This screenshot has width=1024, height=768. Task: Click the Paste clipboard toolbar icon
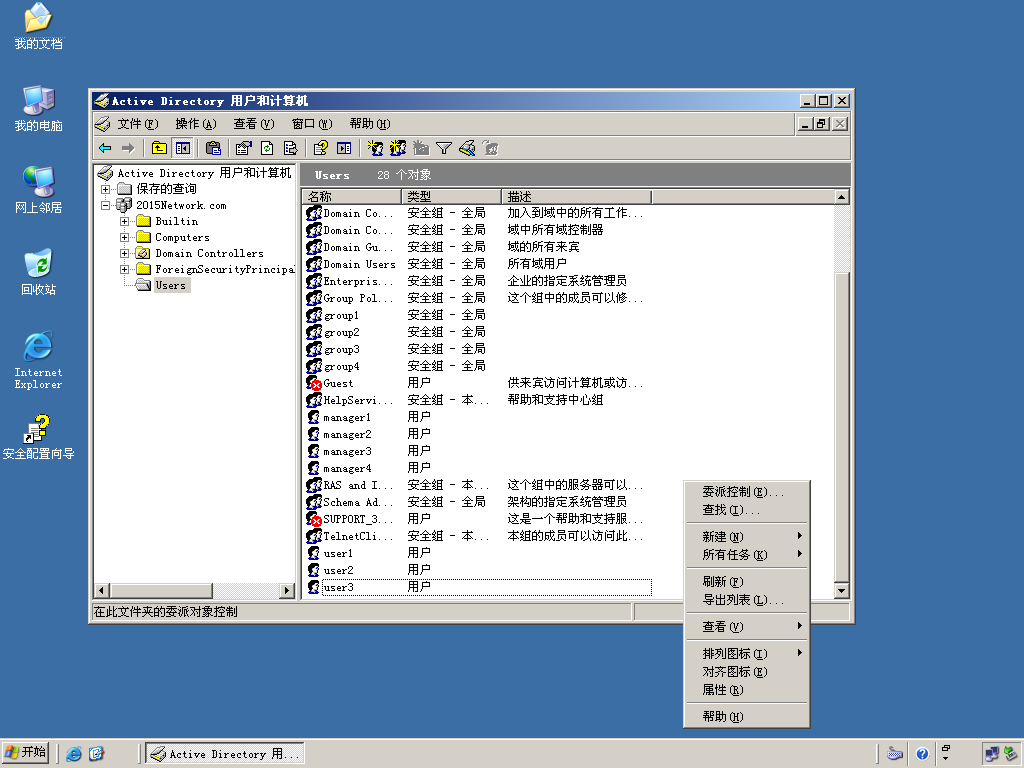[213, 148]
